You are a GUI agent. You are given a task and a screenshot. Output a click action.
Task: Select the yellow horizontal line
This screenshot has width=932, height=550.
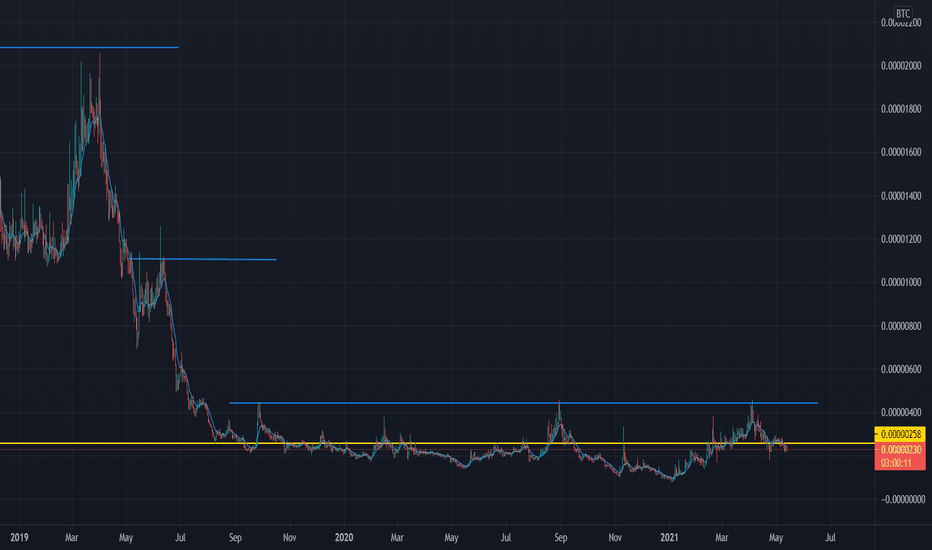(437, 443)
